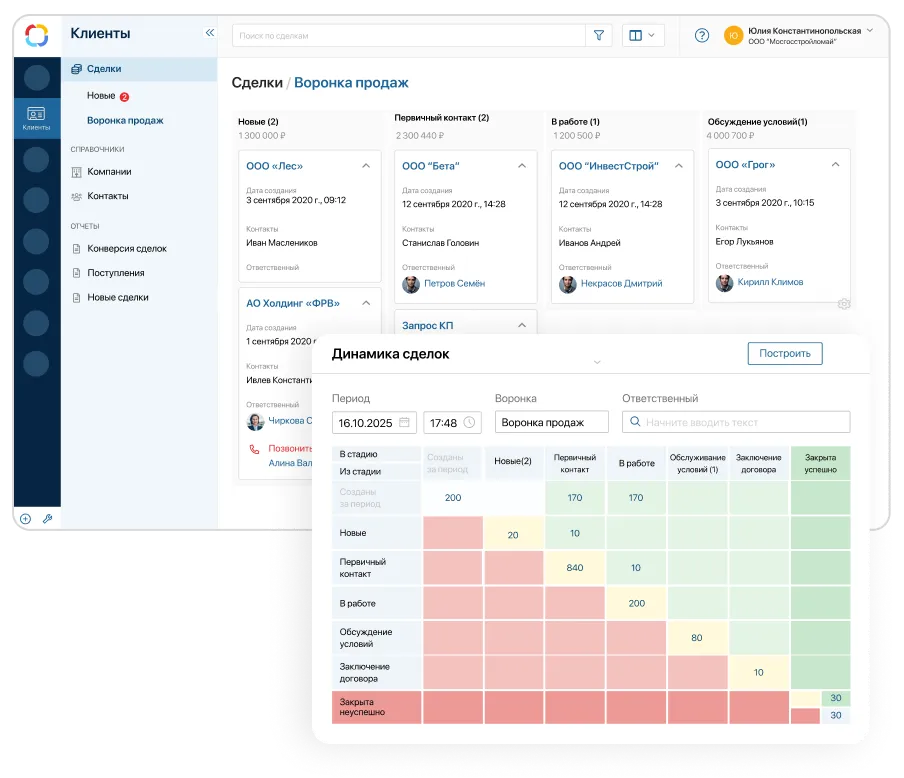The width and height of the screenshot is (904, 778).
Task: Click the Ответственный search input field
Action: click(x=736, y=422)
